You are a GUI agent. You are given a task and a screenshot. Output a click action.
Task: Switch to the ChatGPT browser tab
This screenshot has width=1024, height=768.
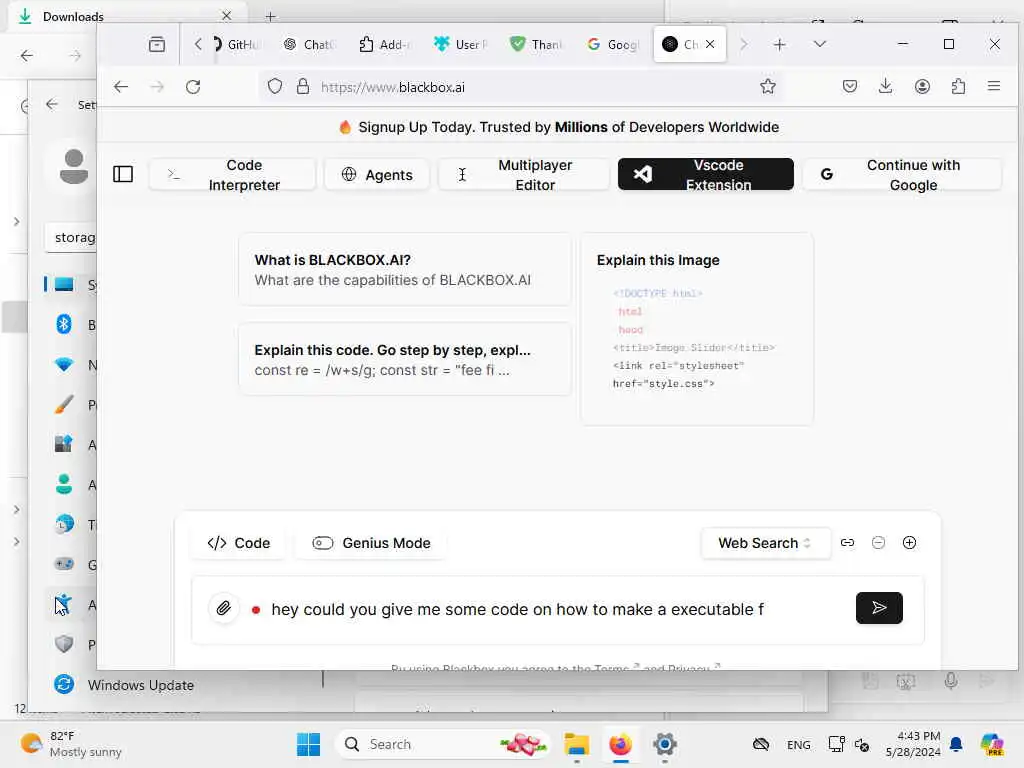coord(309,44)
